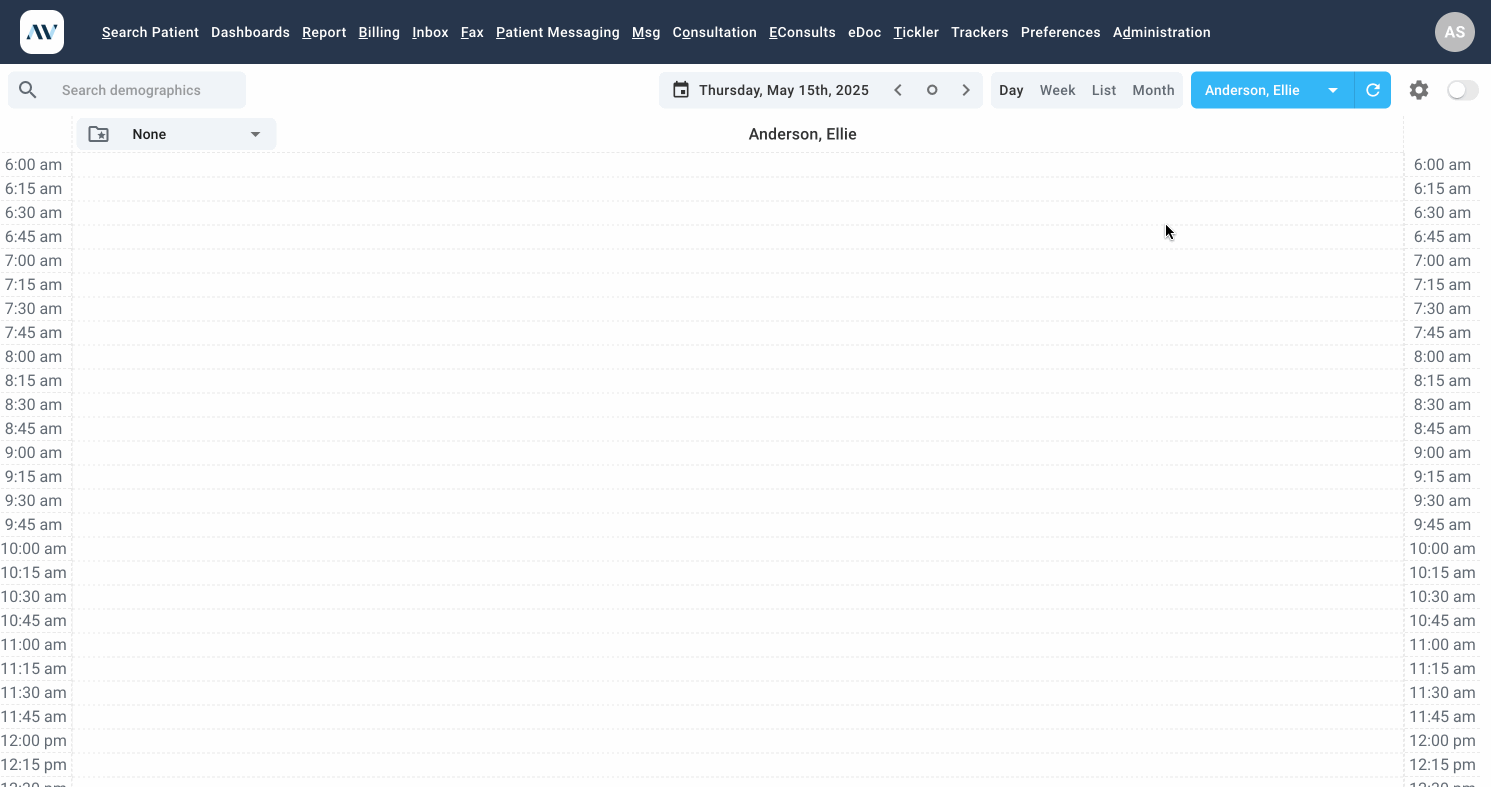Switch to Month view
The height and width of the screenshot is (787, 1491).
(1153, 90)
